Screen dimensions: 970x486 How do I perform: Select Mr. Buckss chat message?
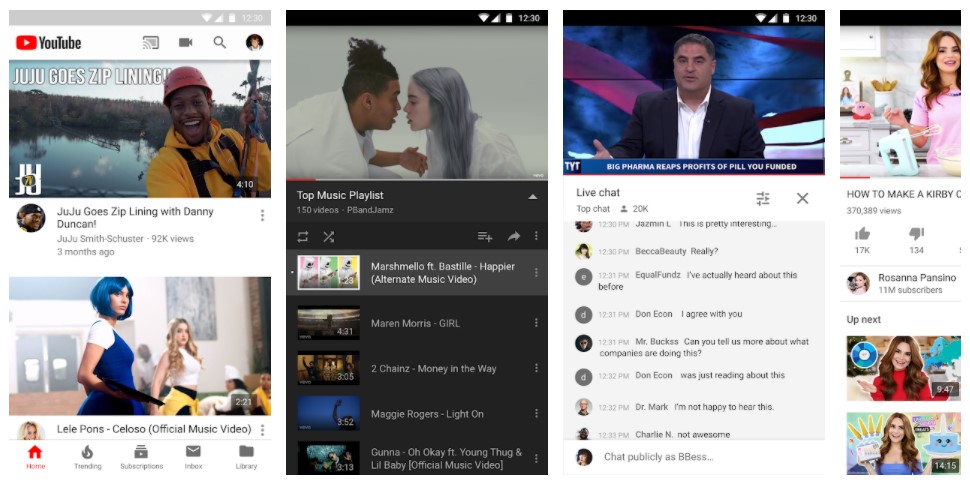[x=693, y=347]
